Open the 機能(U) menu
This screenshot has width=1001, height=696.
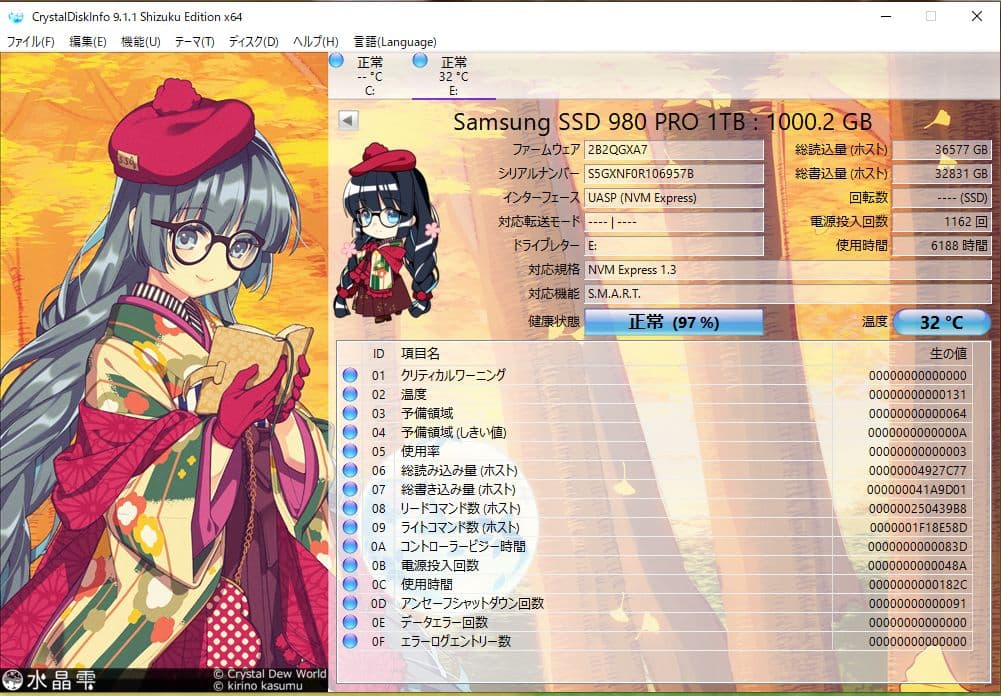click(x=140, y=42)
